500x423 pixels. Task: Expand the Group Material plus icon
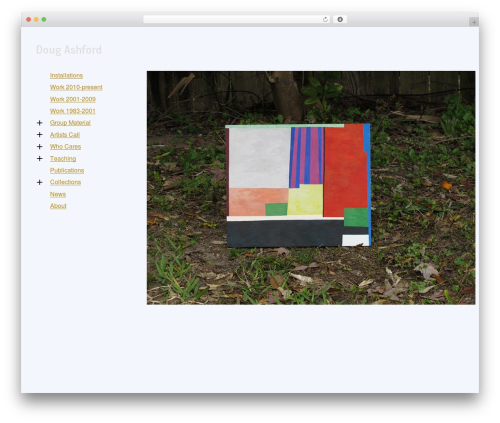(39, 123)
